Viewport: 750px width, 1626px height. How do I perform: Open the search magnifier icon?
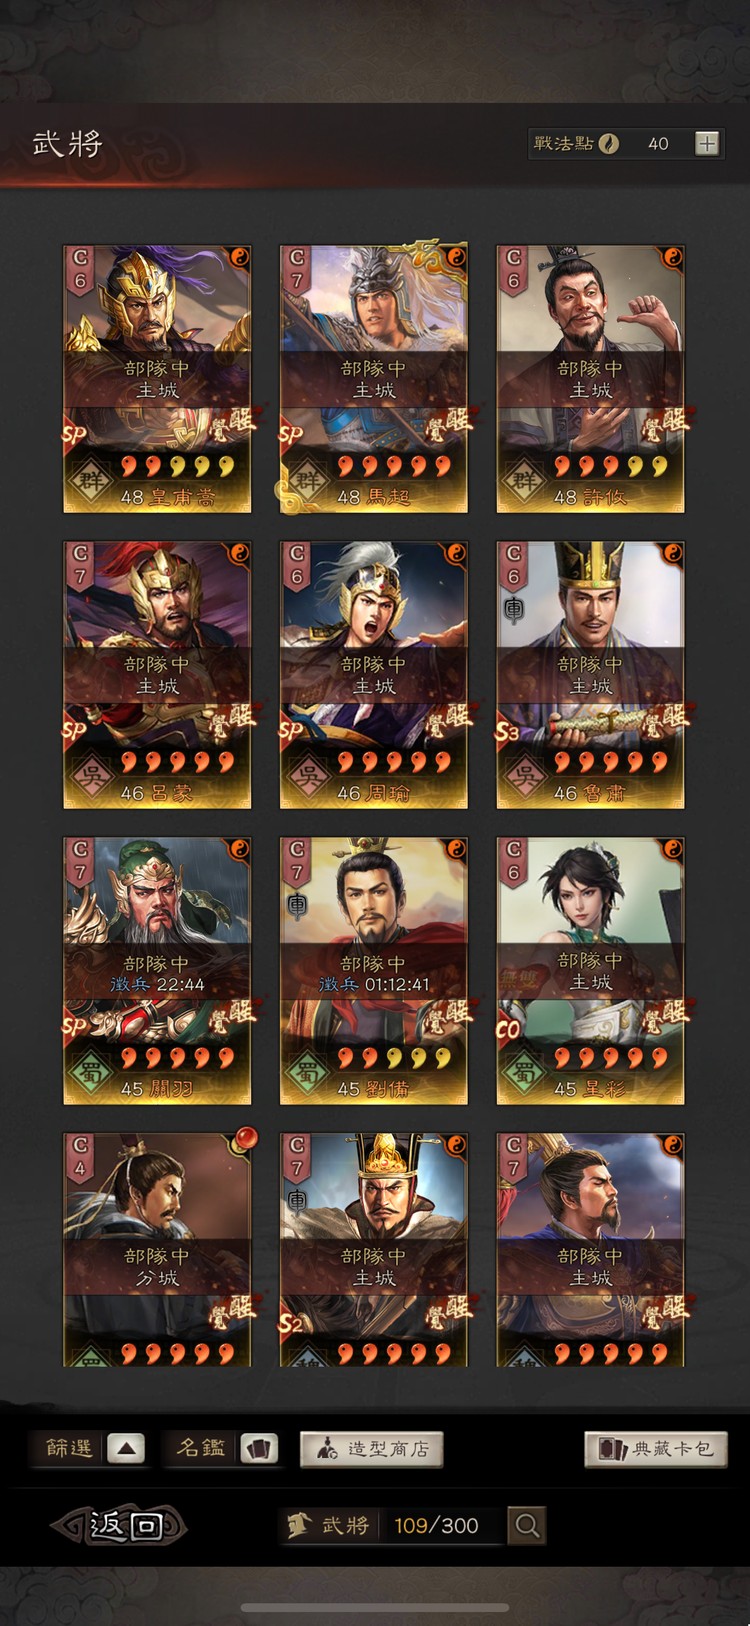527,1525
